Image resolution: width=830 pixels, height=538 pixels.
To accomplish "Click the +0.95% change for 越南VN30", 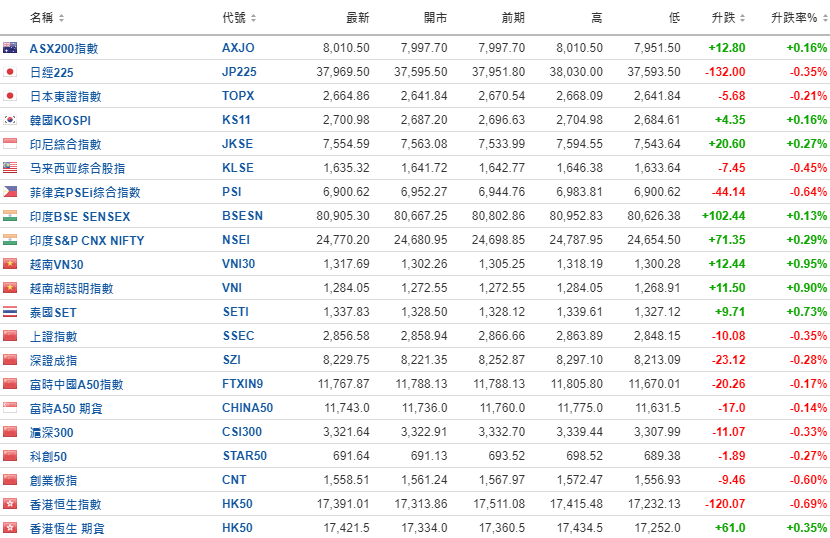I will click(806, 264).
